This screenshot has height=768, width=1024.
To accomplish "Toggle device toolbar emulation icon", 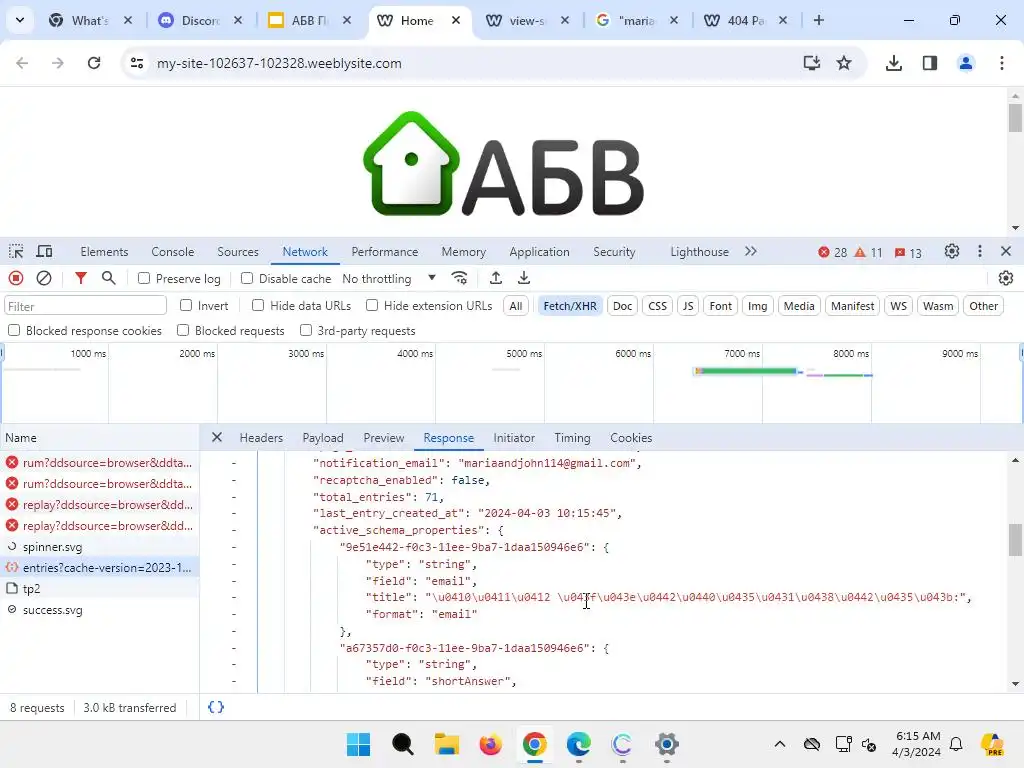I will point(44,251).
